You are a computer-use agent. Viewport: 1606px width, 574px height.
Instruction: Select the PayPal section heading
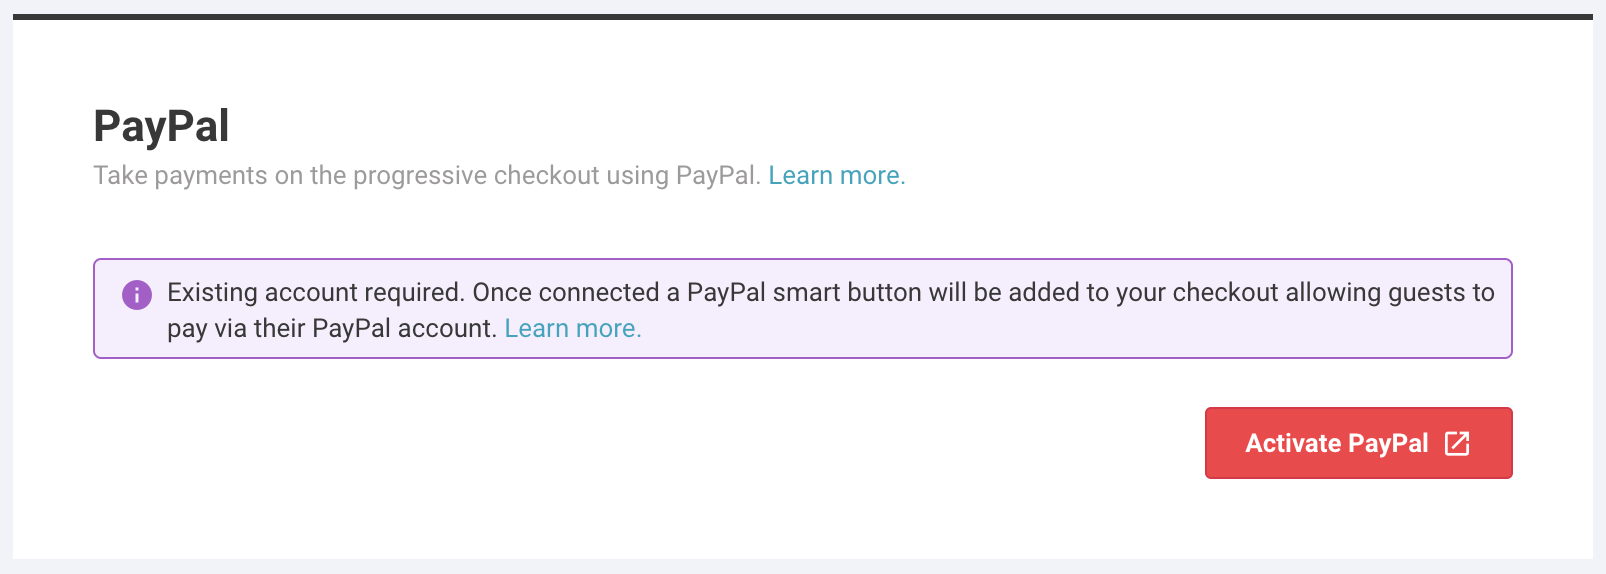coord(161,126)
